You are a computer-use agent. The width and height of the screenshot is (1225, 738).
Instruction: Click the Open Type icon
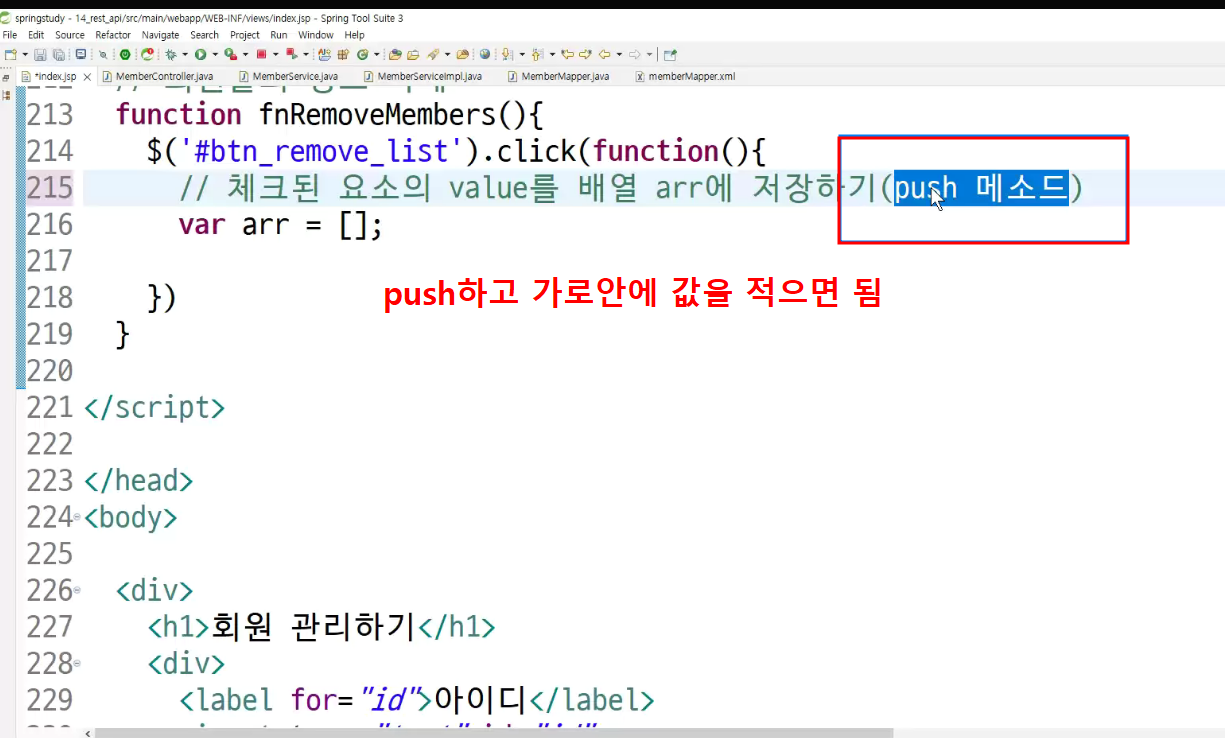click(394, 54)
